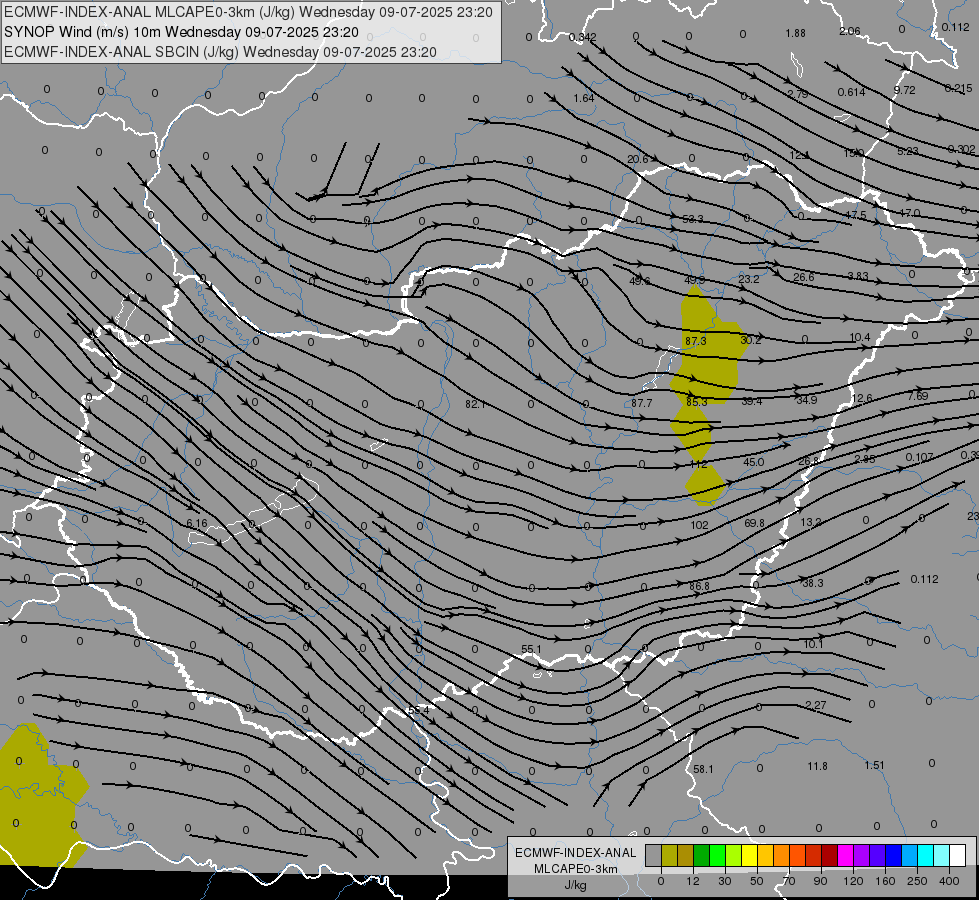Select map value '34.9'
This screenshot has width=979, height=900.
(807, 400)
